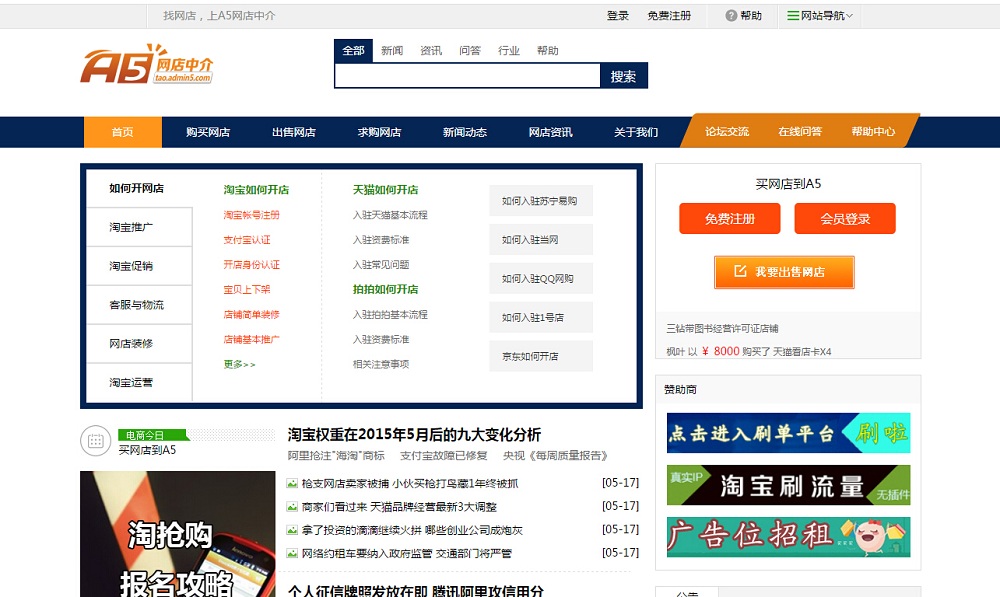1000x597 pixels.
Task: Open the 天猫如何开店 heading link
Action: pyautogui.click(x=385, y=189)
